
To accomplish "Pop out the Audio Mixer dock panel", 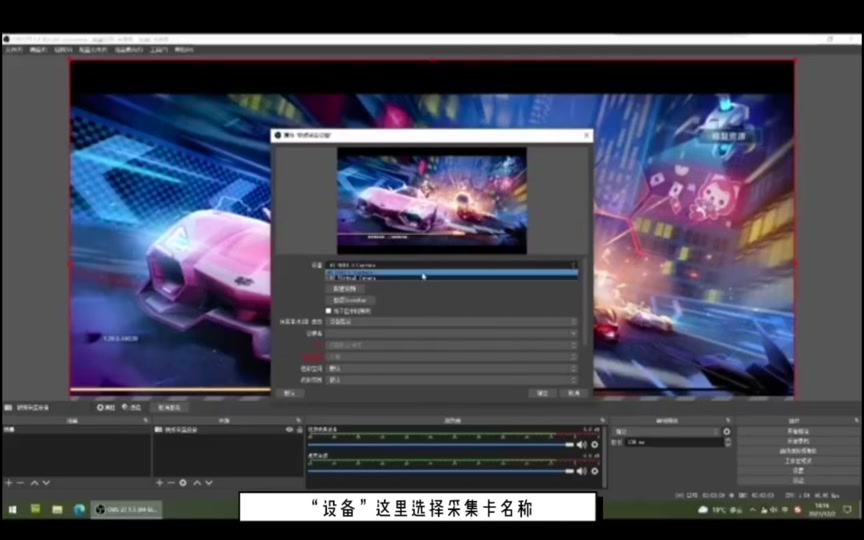I will [603, 420].
